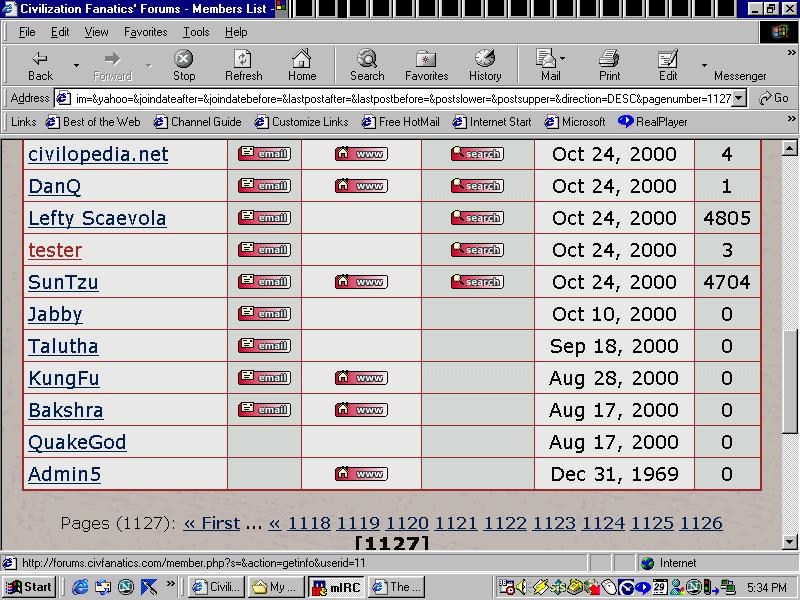This screenshot has height=600, width=800.
Task: Go to members list page 1118
Action: point(309,523)
